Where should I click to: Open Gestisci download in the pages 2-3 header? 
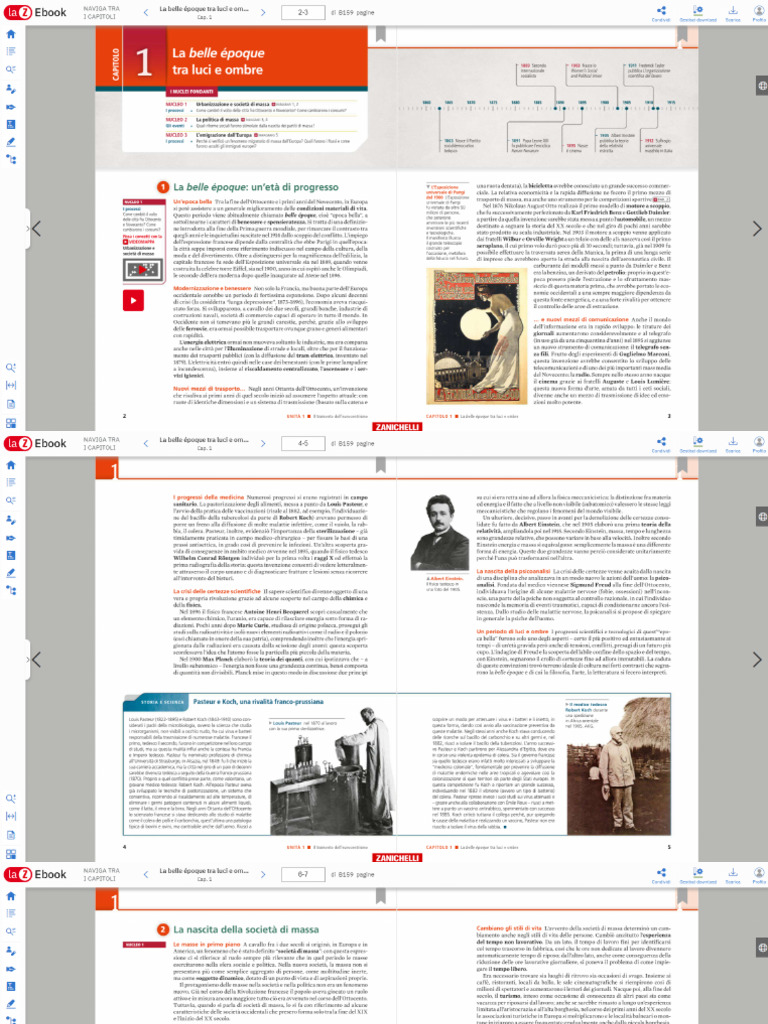697,14
